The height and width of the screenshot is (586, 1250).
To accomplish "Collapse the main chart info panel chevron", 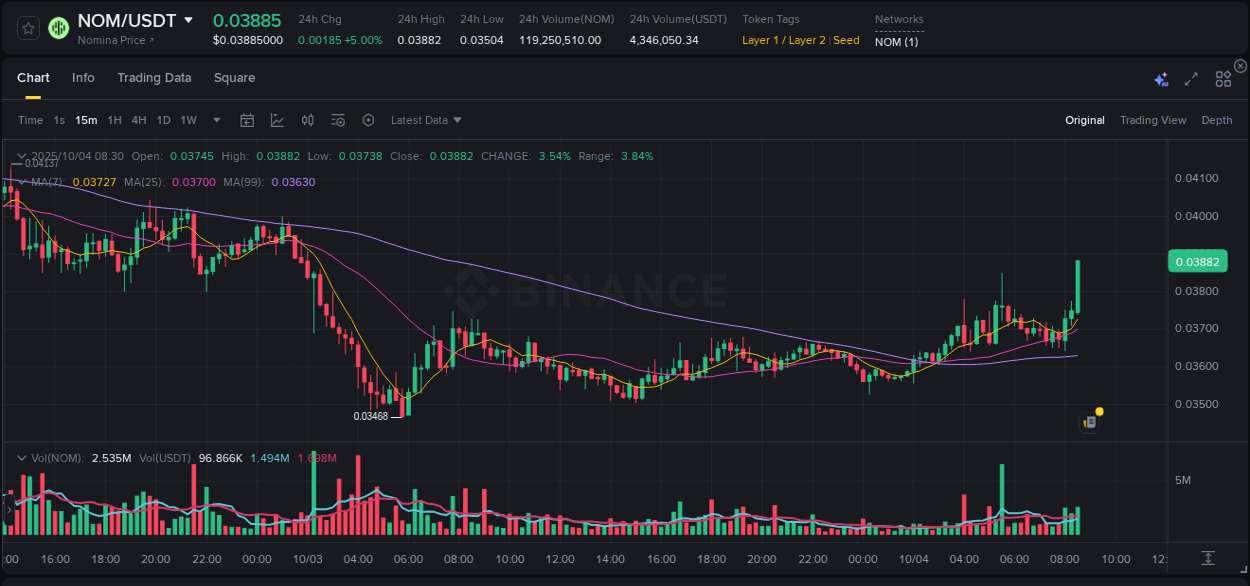I will (22, 156).
